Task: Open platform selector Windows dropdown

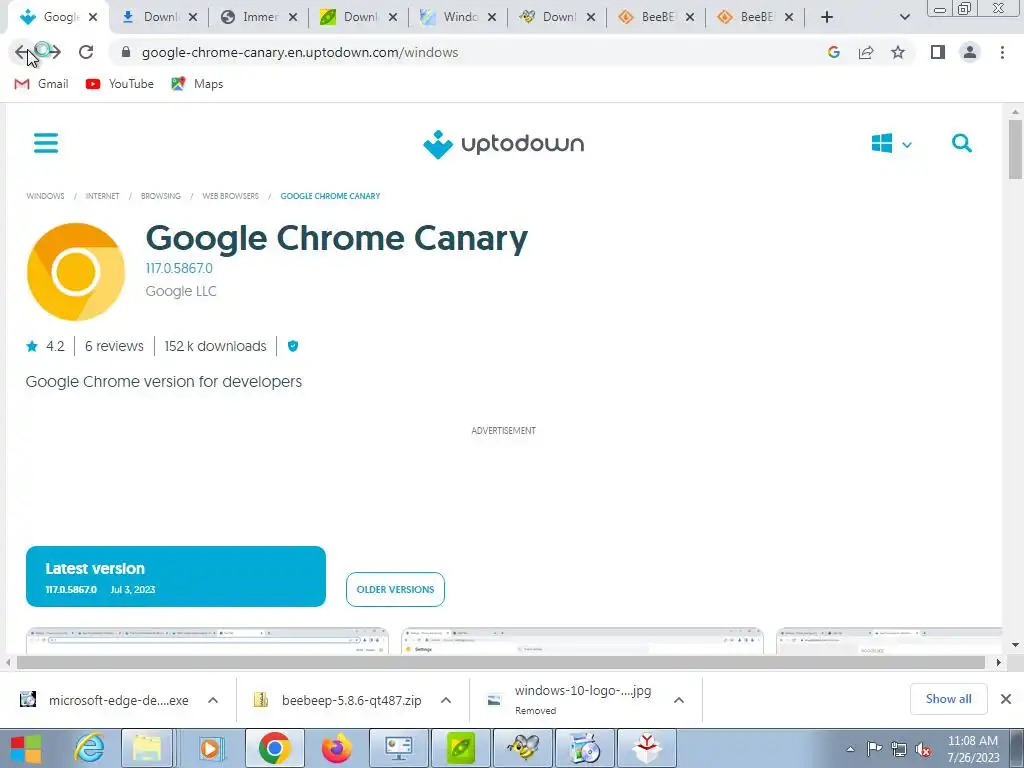Action: tap(891, 144)
